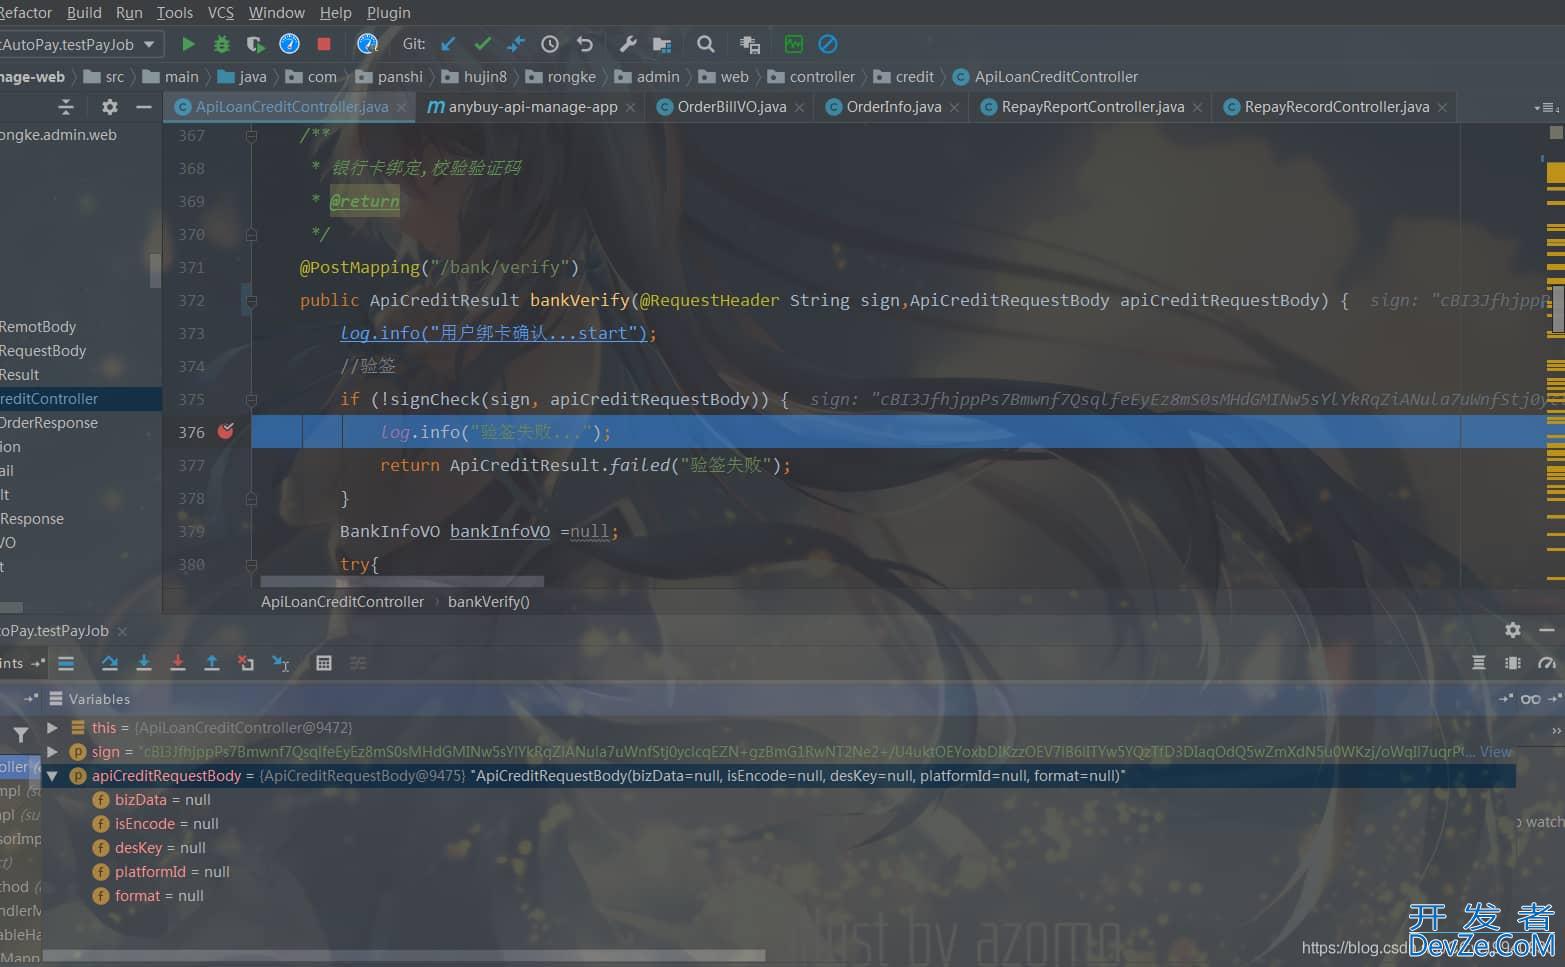Select OrderResponse in project tree
Image resolution: width=1565 pixels, height=967 pixels.
(49, 422)
